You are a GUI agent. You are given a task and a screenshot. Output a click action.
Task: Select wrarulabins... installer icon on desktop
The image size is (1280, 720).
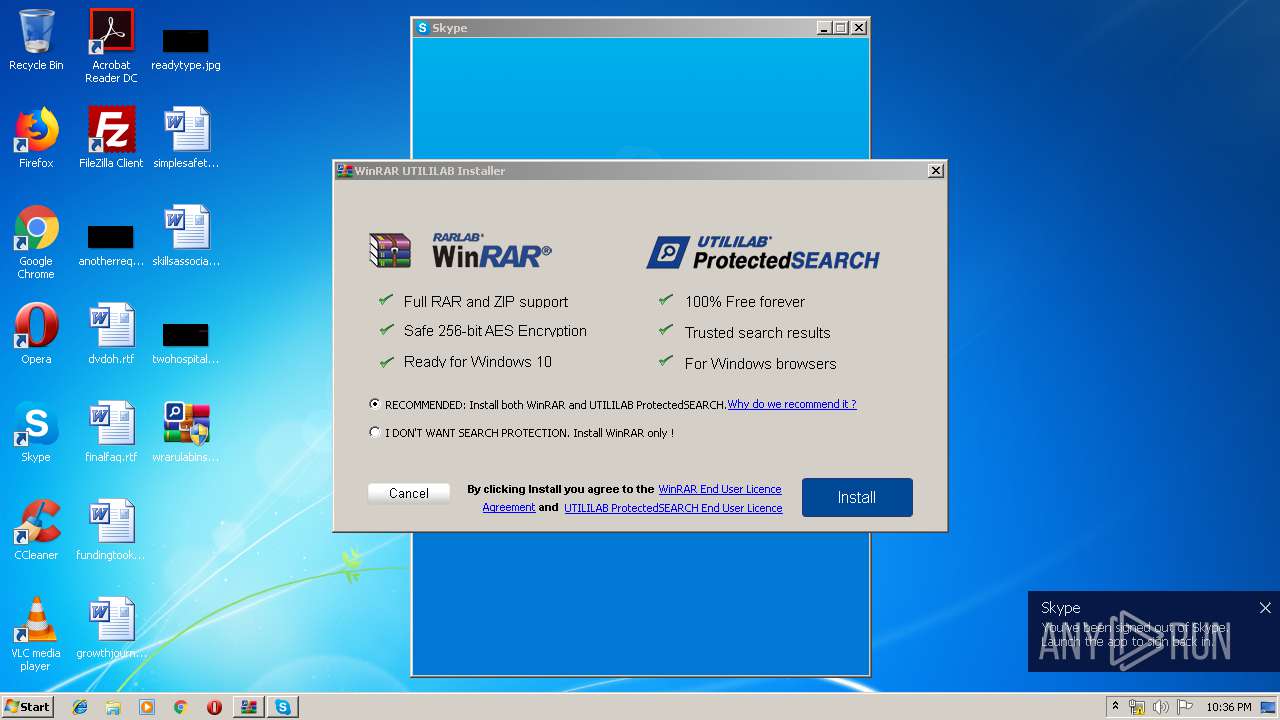[x=186, y=432]
